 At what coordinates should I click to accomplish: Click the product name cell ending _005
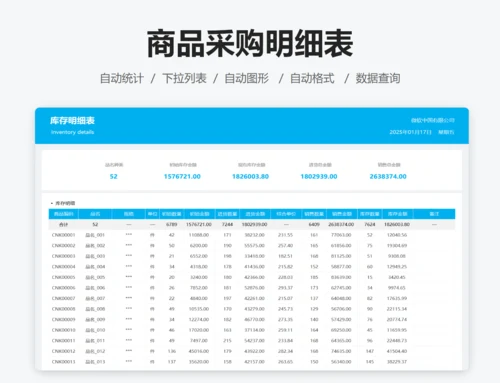[95, 277]
